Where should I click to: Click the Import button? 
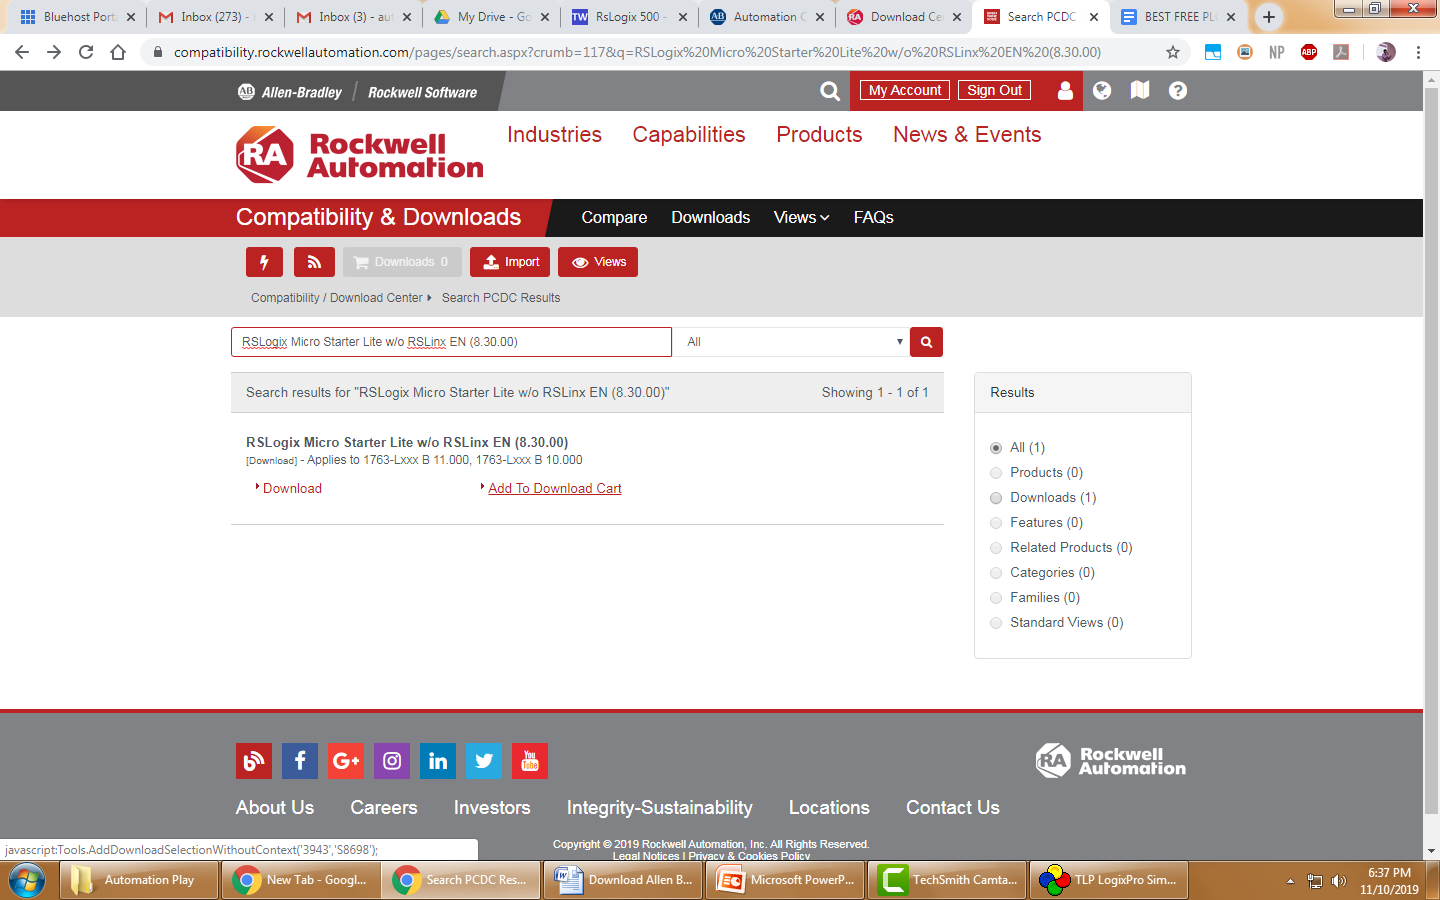[510, 262]
